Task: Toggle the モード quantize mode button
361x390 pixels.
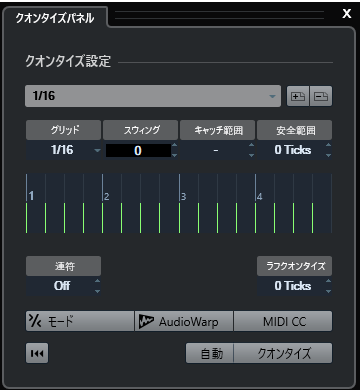Action: (x=80, y=321)
